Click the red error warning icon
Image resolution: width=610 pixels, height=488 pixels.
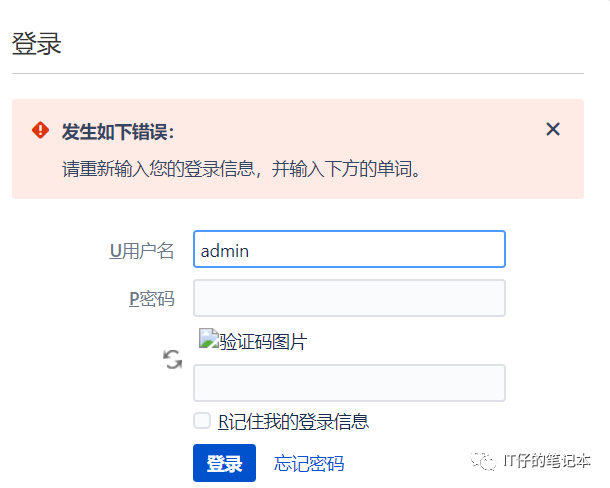pos(40,130)
